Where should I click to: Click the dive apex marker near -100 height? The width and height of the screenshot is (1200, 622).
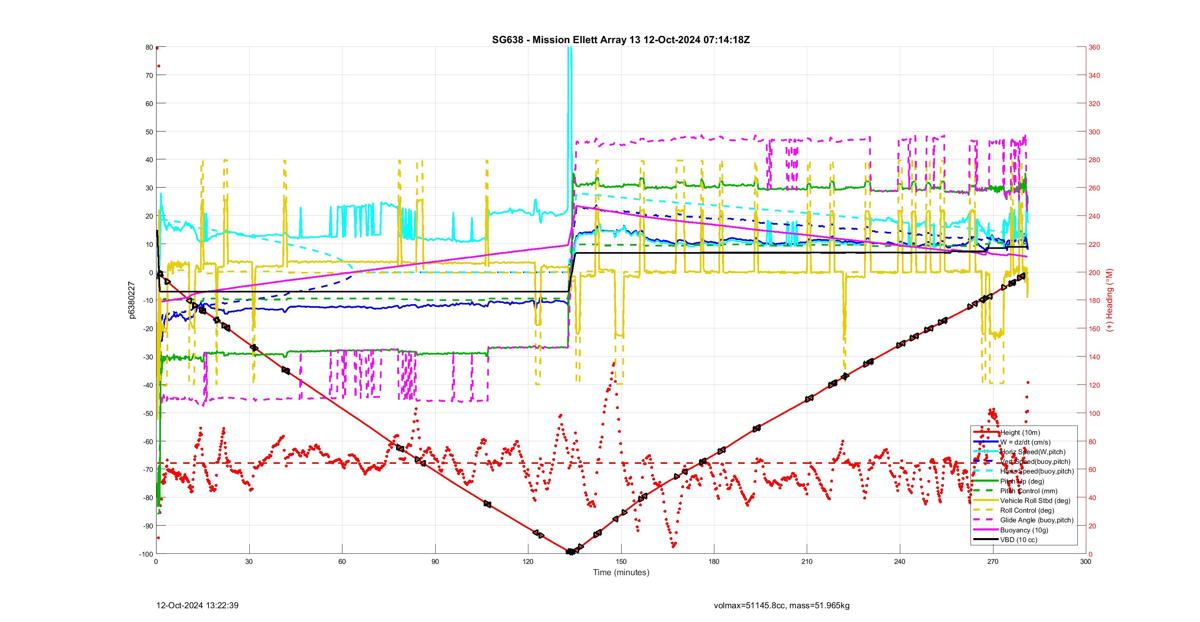[x=570, y=551]
